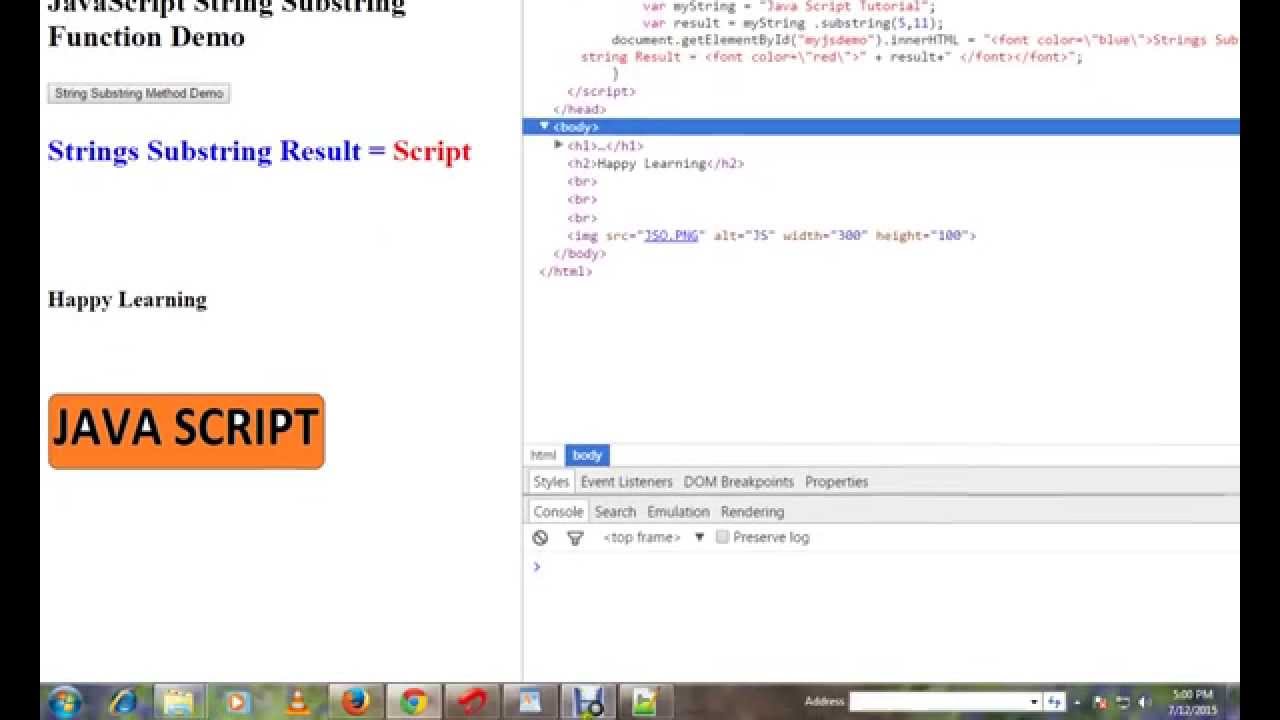Click the String Substring Method Demo button
1280x720 pixels.
[139, 93]
